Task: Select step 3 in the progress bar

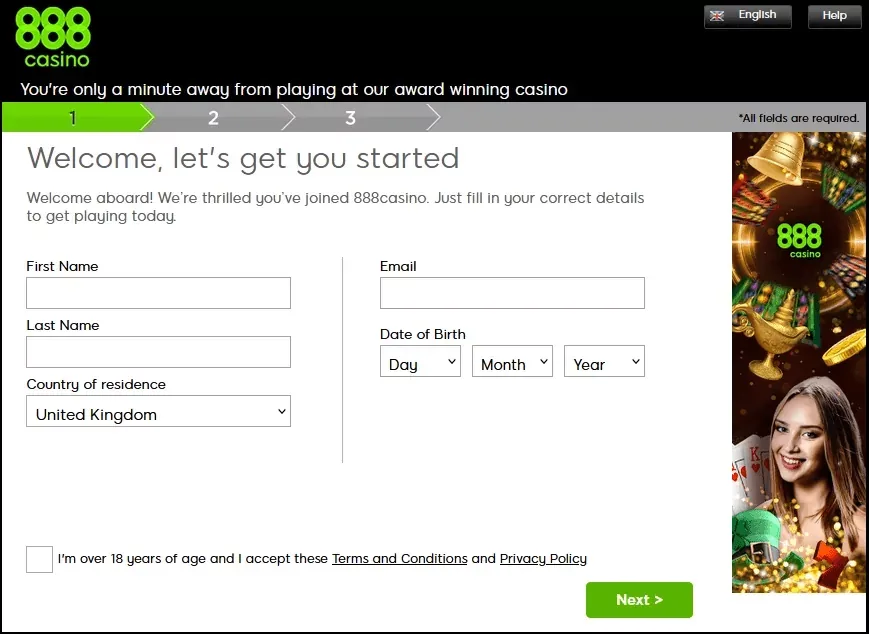Action: 350,117
